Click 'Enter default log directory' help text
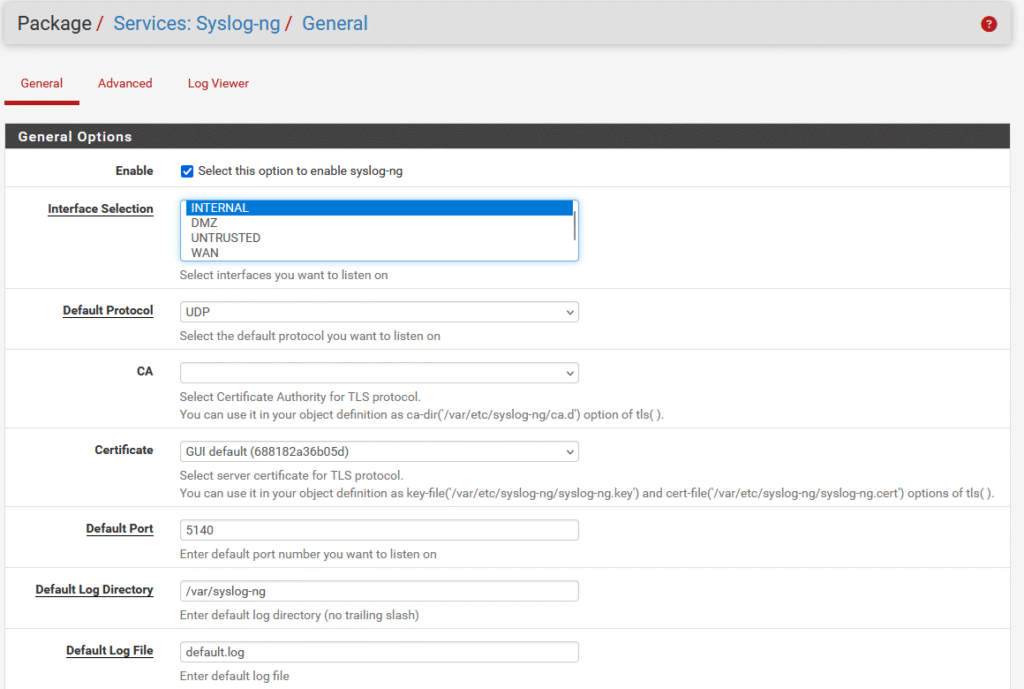This screenshot has width=1024, height=689. [x=299, y=615]
